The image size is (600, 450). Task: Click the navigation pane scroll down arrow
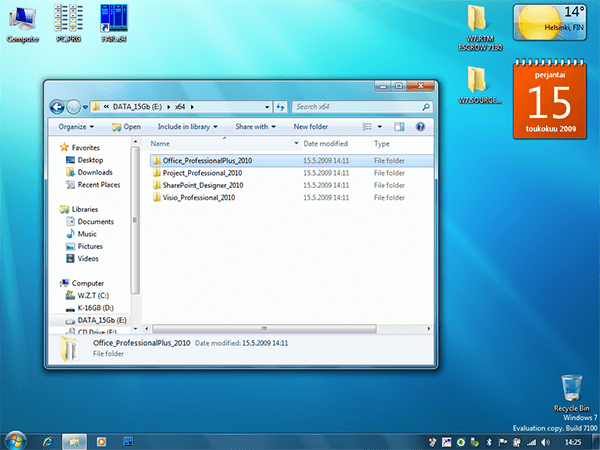click(135, 329)
